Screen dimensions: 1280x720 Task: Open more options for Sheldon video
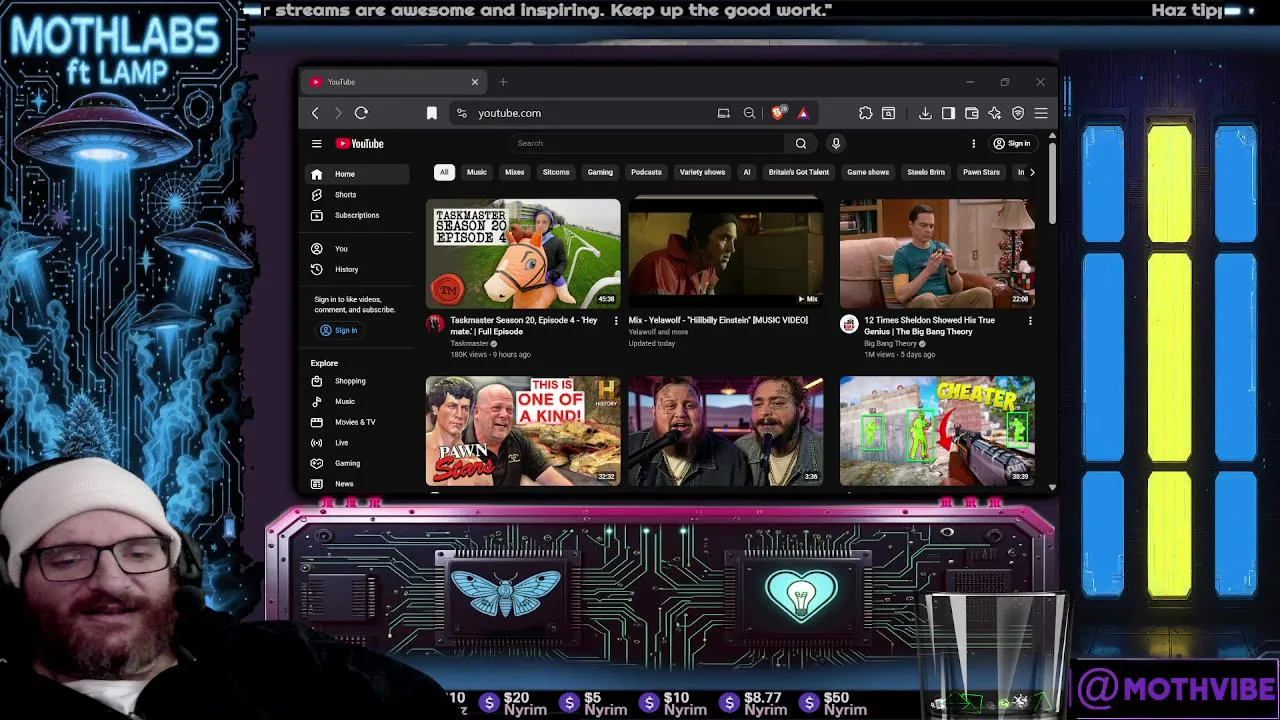point(1030,321)
